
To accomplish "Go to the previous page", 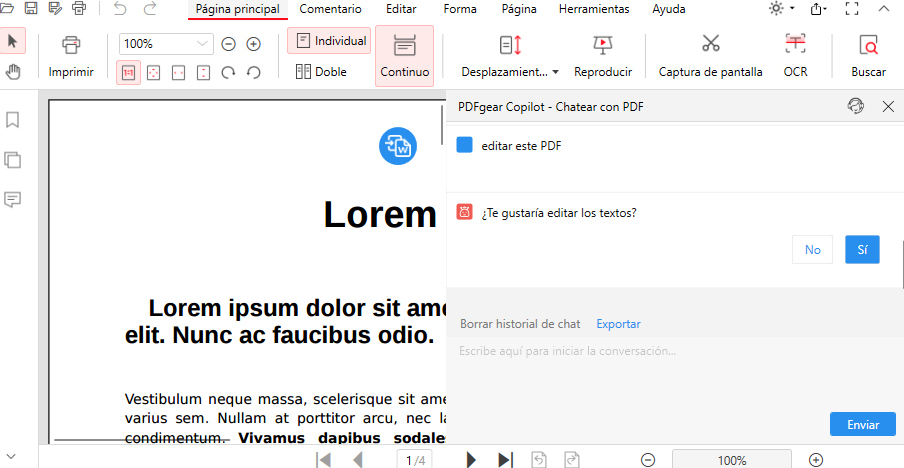I will [358, 460].
